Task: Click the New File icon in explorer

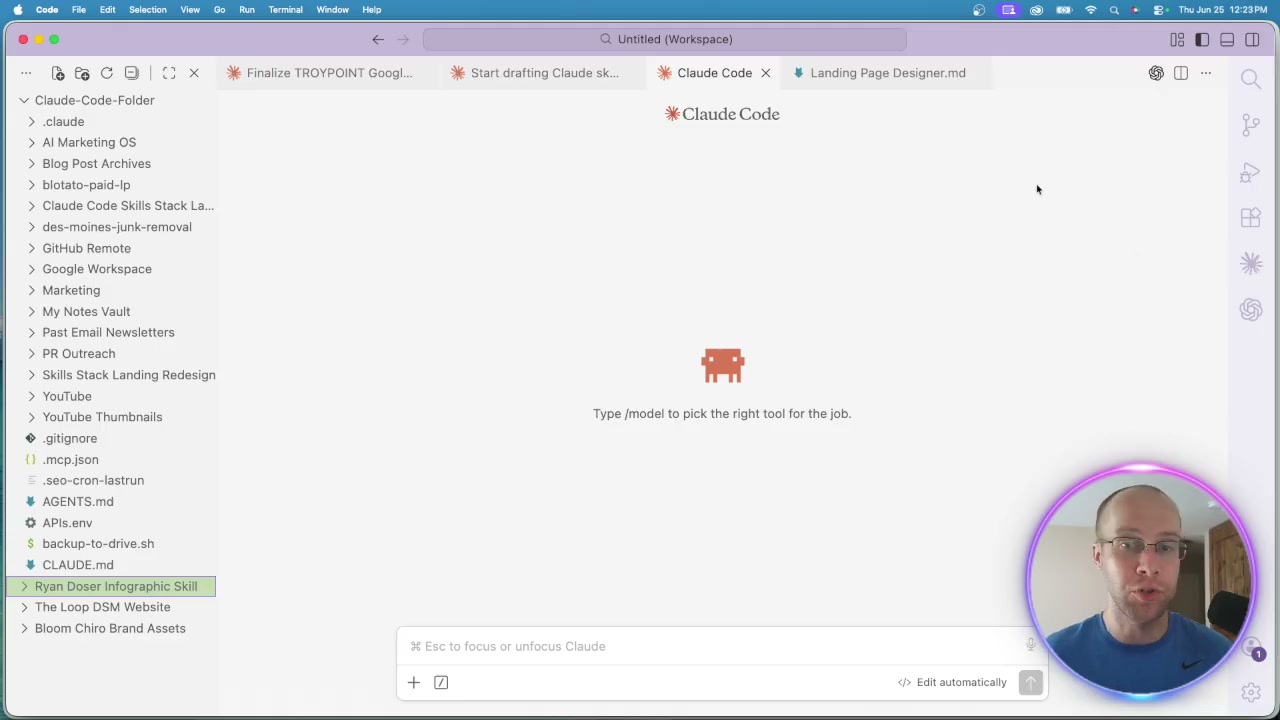Action: (57, 73)
